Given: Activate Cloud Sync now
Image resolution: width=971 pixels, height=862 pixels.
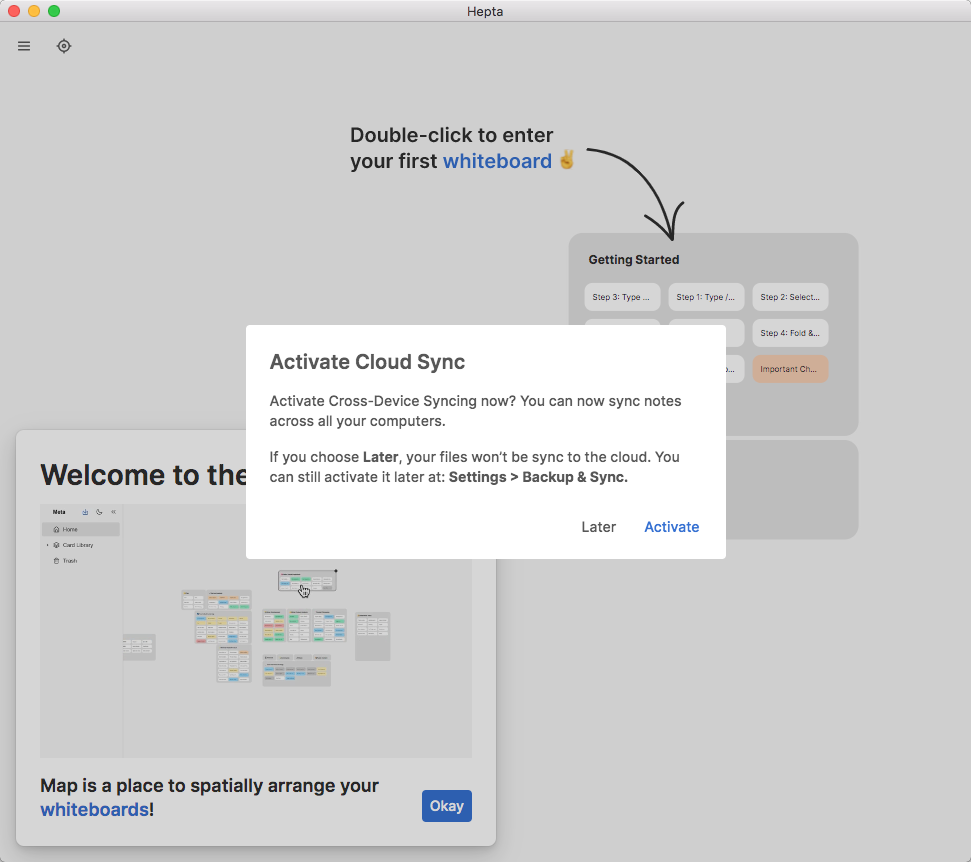Looking at the screenshot, I should [671, 527].
